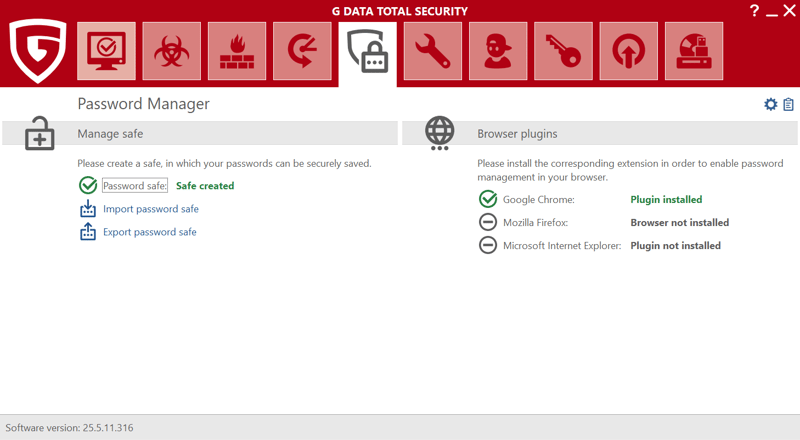Image resolution: width=800 pixels, height=440 pixels.
Task: Click the Google Chrome check icon
Action: point(488,199)
